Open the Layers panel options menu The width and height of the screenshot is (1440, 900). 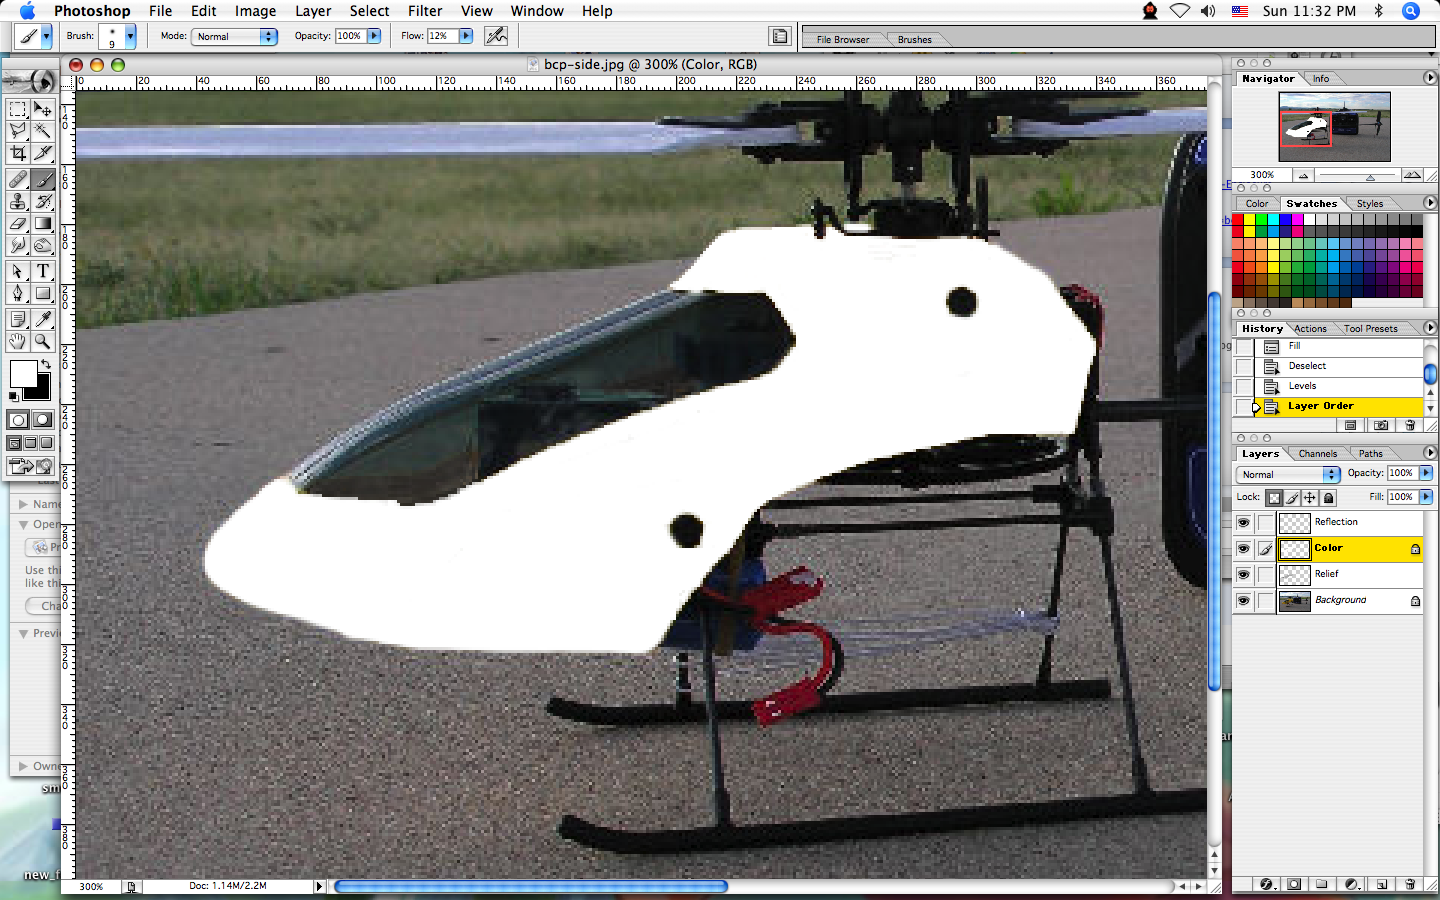pos(1429,453)
